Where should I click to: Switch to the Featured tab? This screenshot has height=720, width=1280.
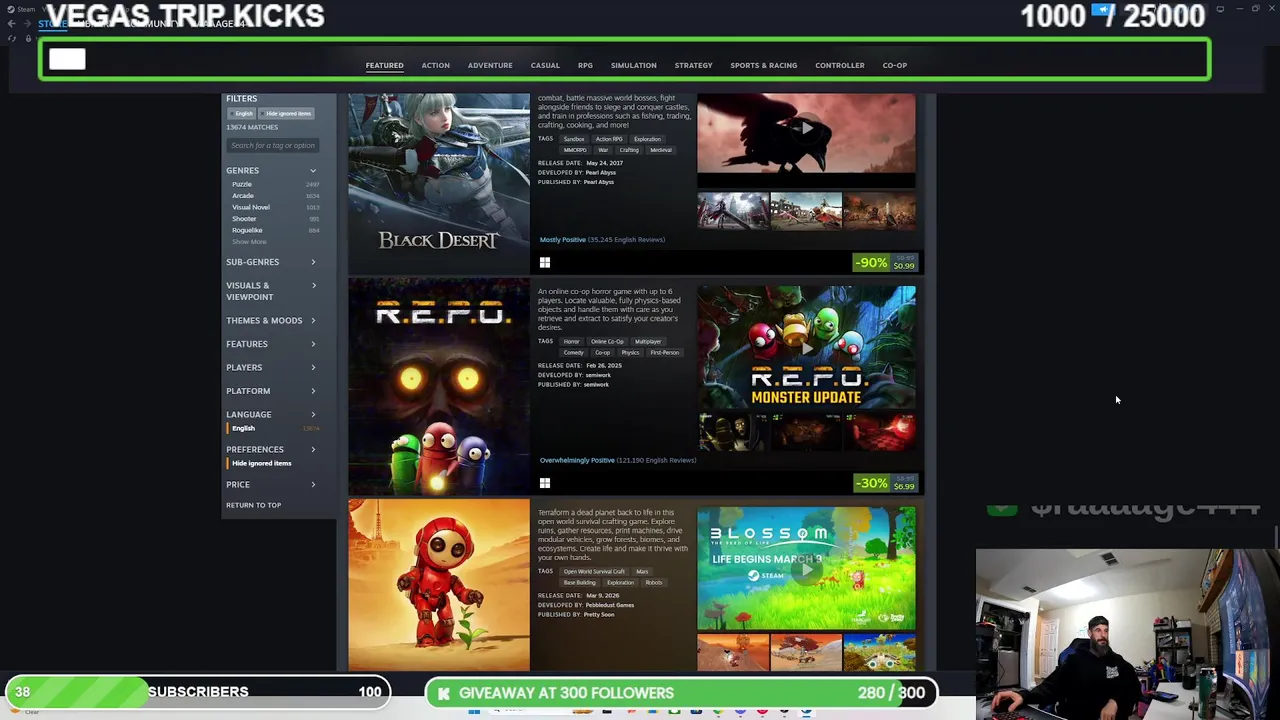(x=384, y=66)
